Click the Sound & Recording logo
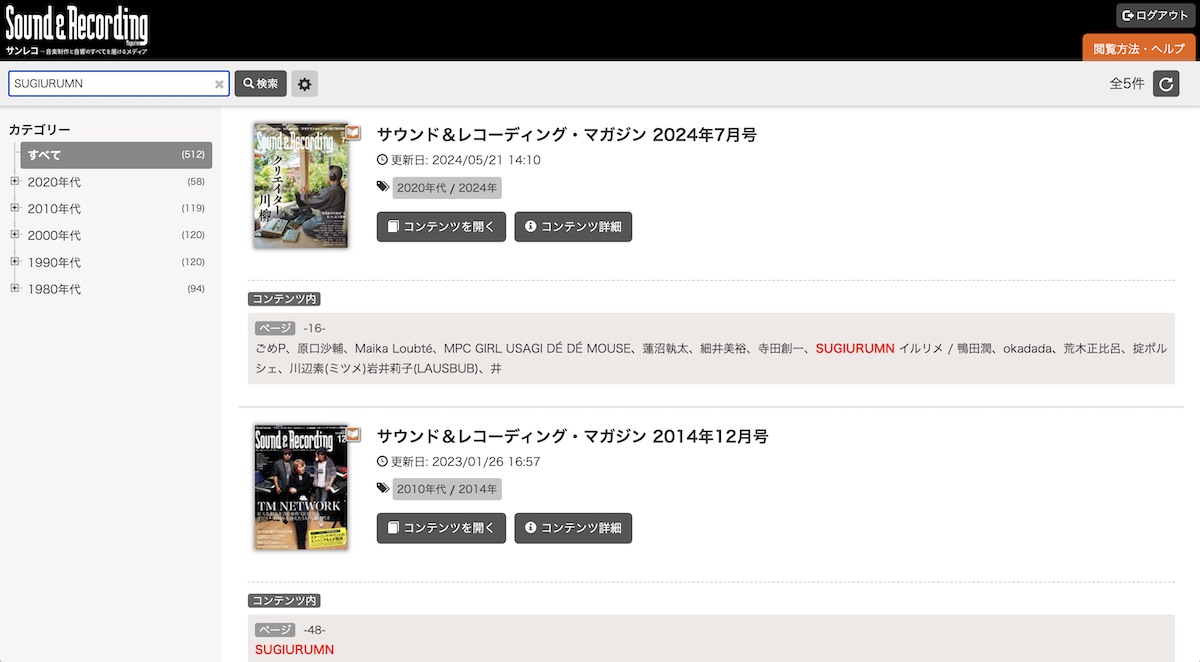 (x=76, y=30)
